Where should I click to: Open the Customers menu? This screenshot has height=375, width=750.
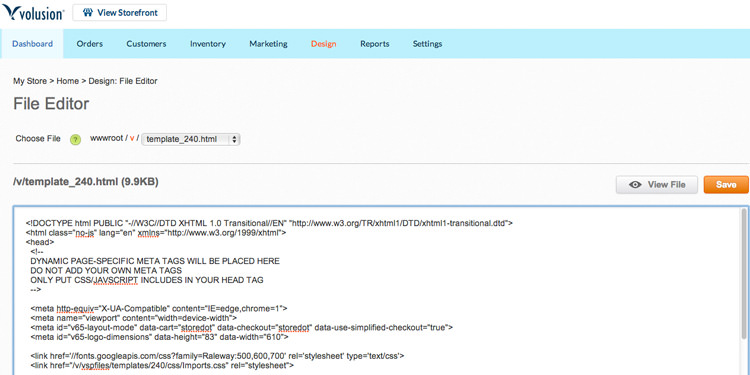click(x=146, y=44)
